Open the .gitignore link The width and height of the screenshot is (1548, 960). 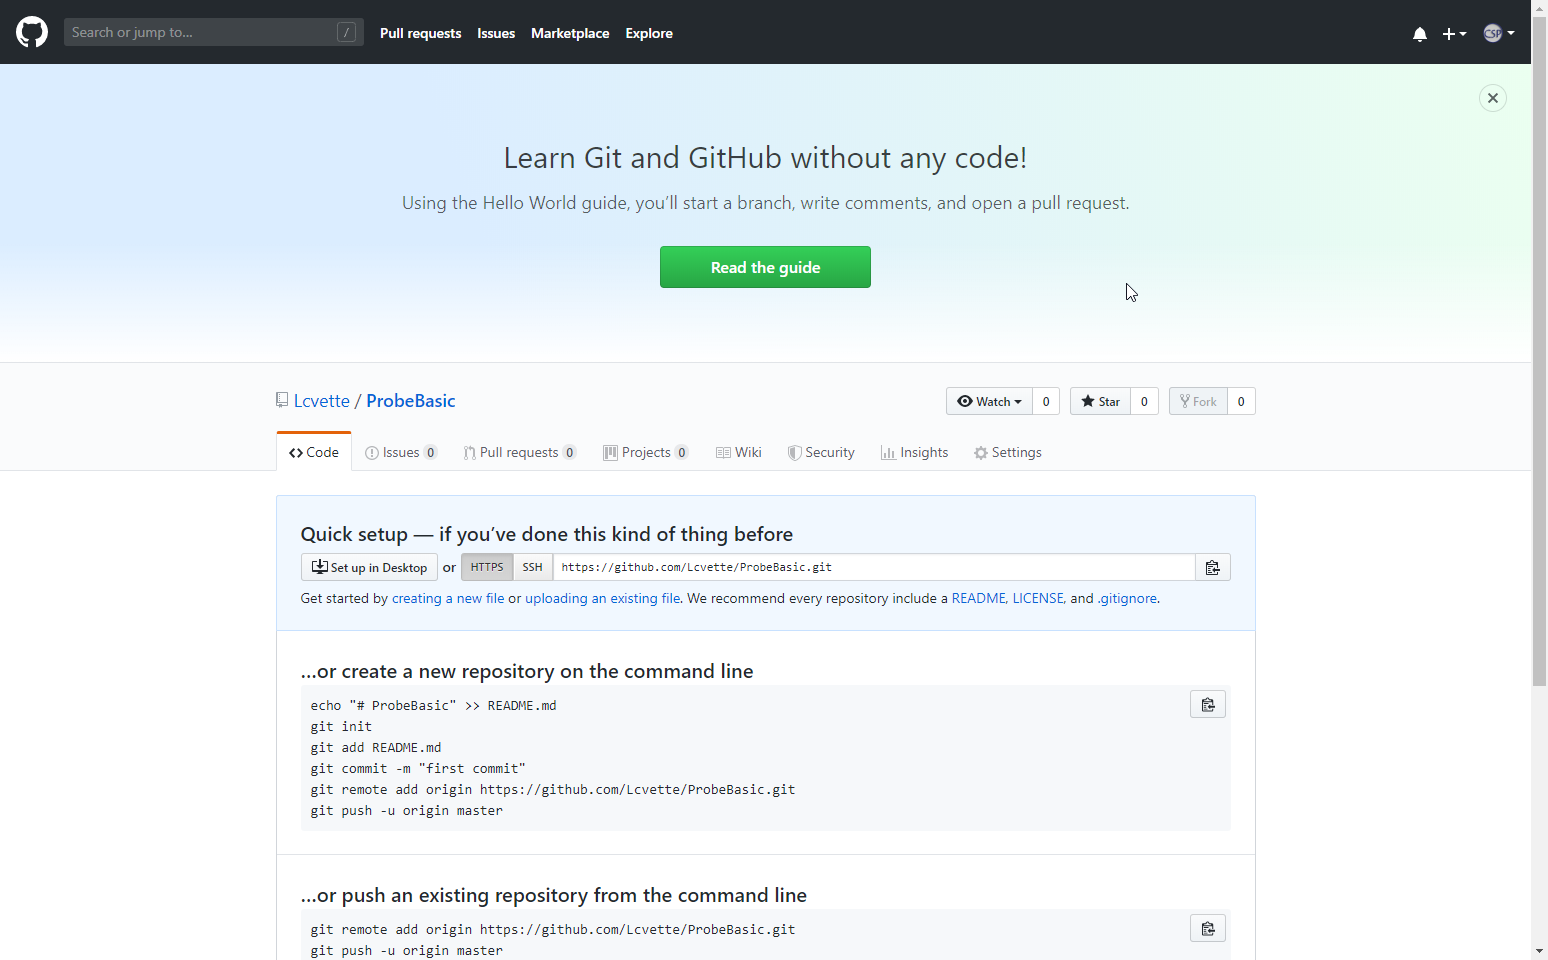(1127, 598)
